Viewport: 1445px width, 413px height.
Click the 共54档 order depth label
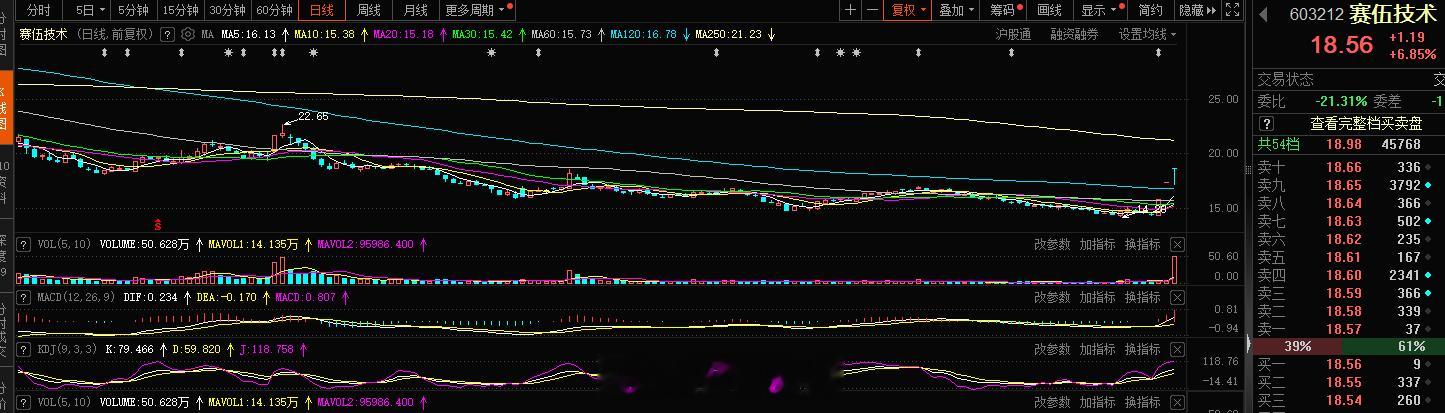[1279, 145]
